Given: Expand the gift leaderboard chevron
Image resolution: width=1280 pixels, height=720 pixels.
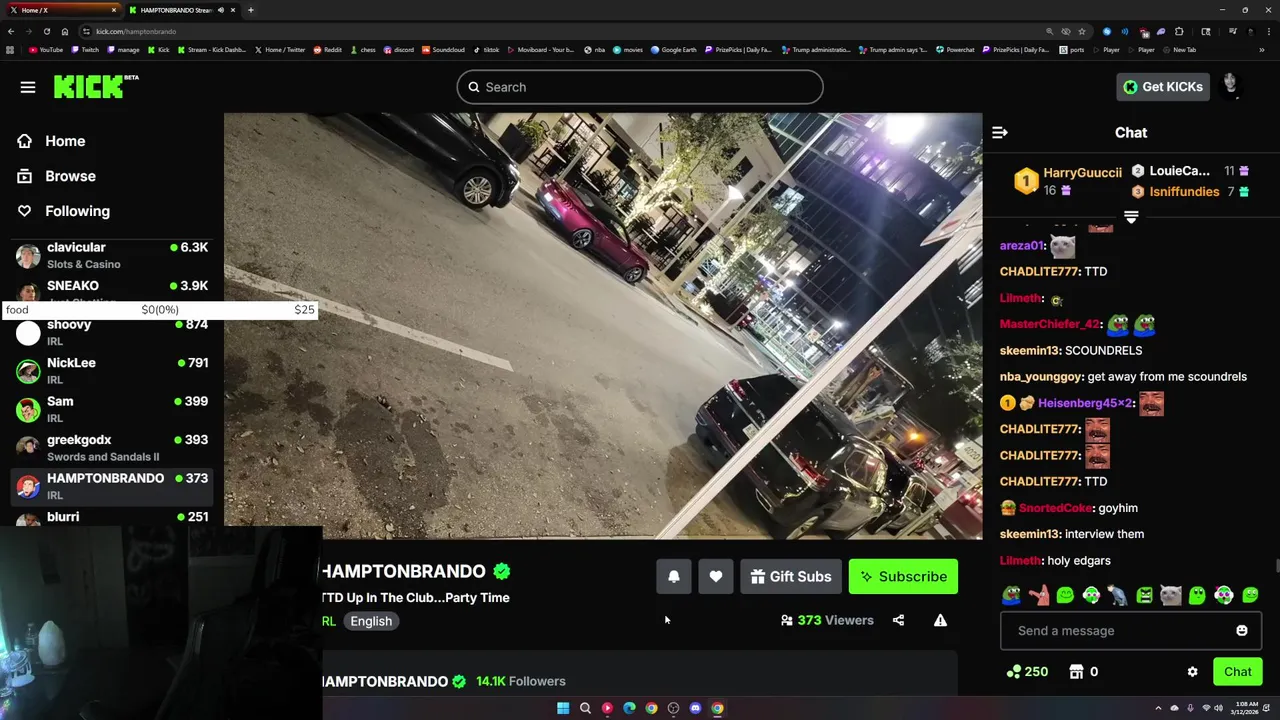Looking at the screenshot, I should pos(1131,217).
